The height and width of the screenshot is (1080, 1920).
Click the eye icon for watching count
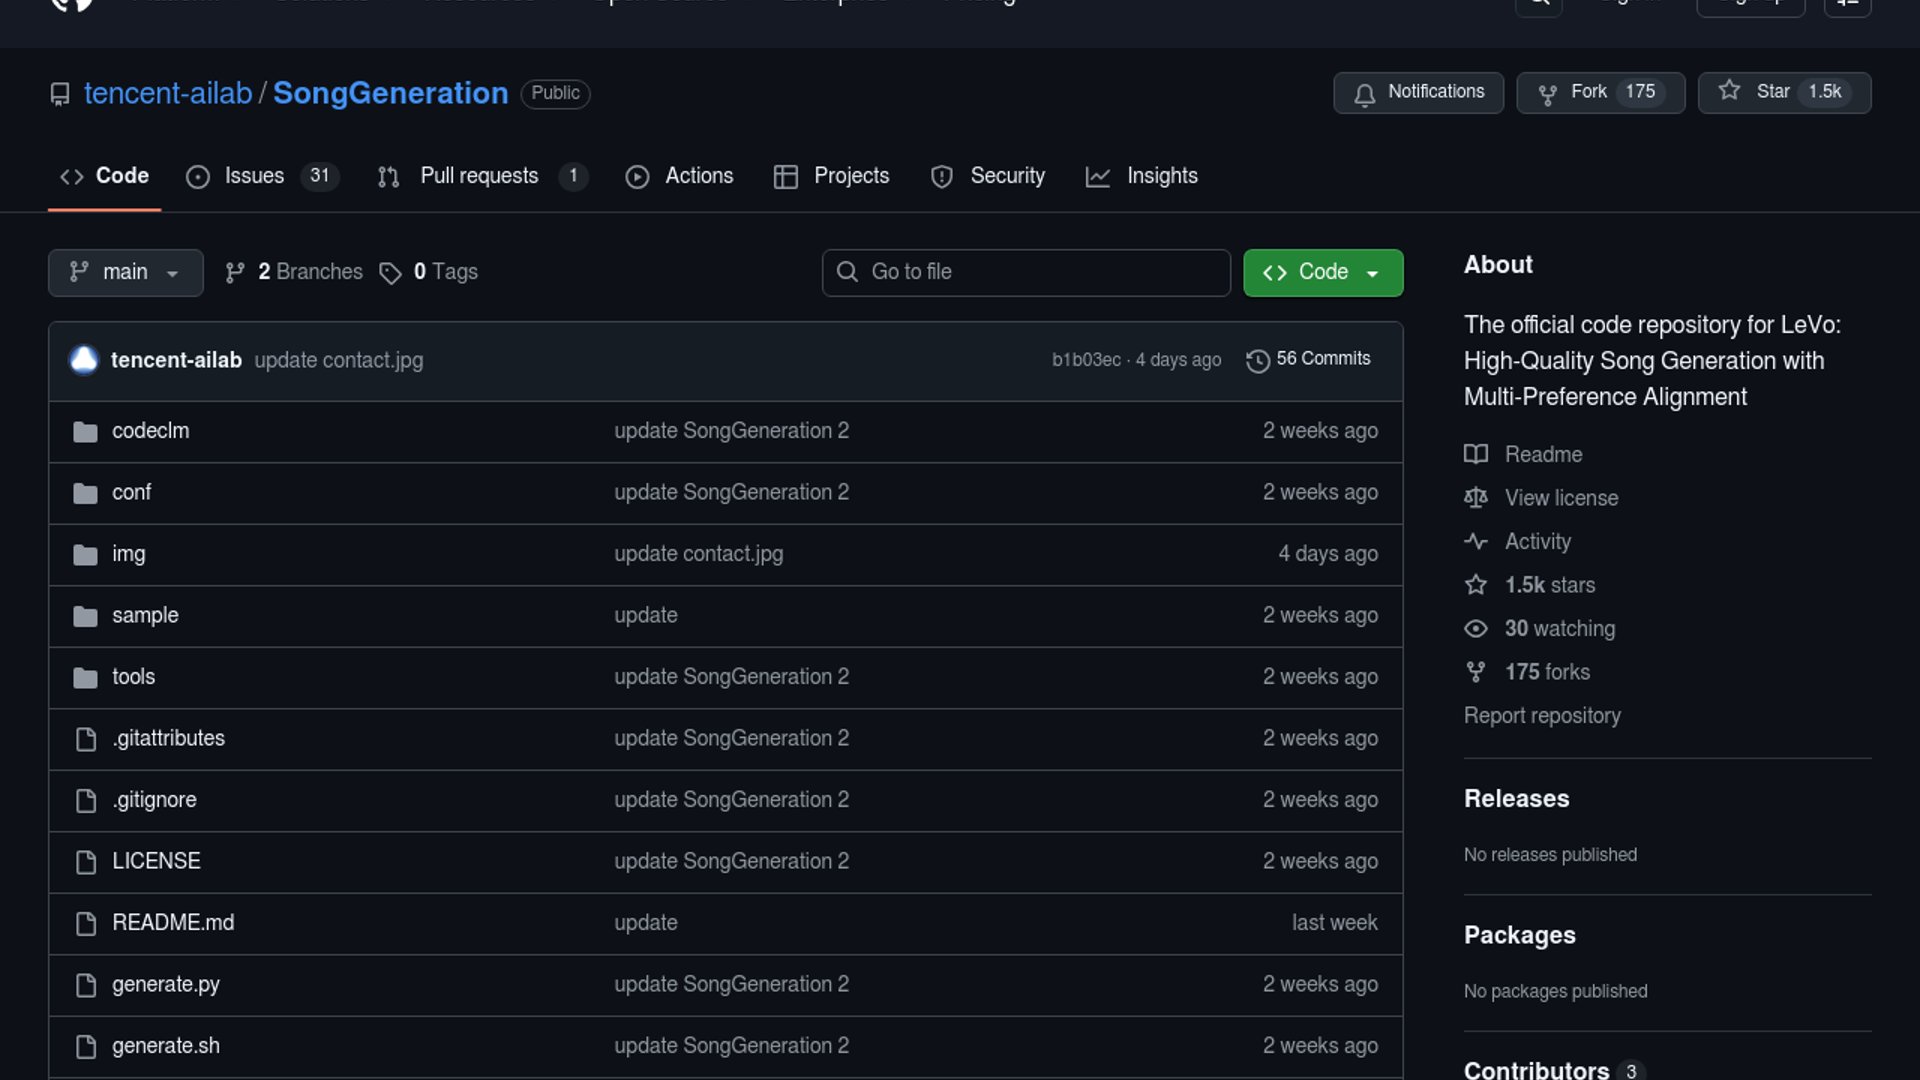[1475, 629]
